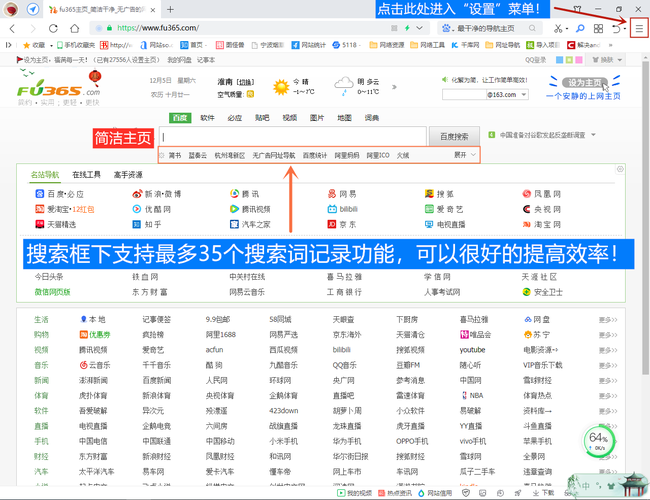This screenshot has height=500, width=650.
Task: Go back with the back arrow
Action: [x=12, y=28]
